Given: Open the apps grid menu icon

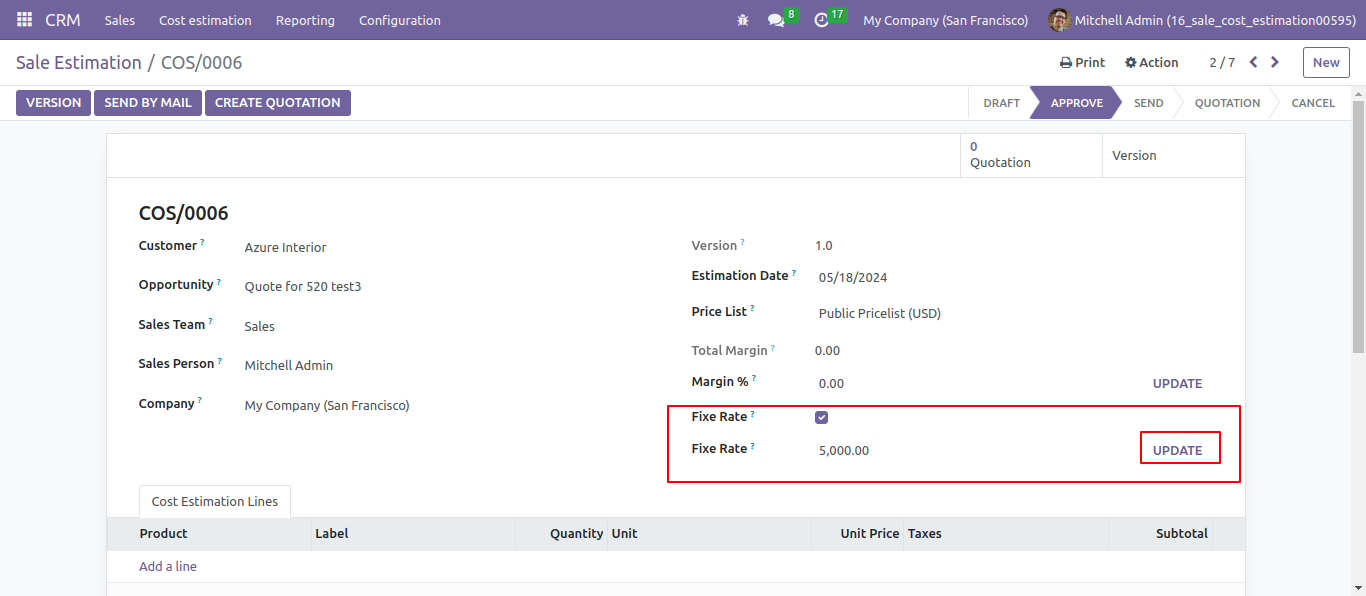Looking at the screenshot, I should click(24, 20).
